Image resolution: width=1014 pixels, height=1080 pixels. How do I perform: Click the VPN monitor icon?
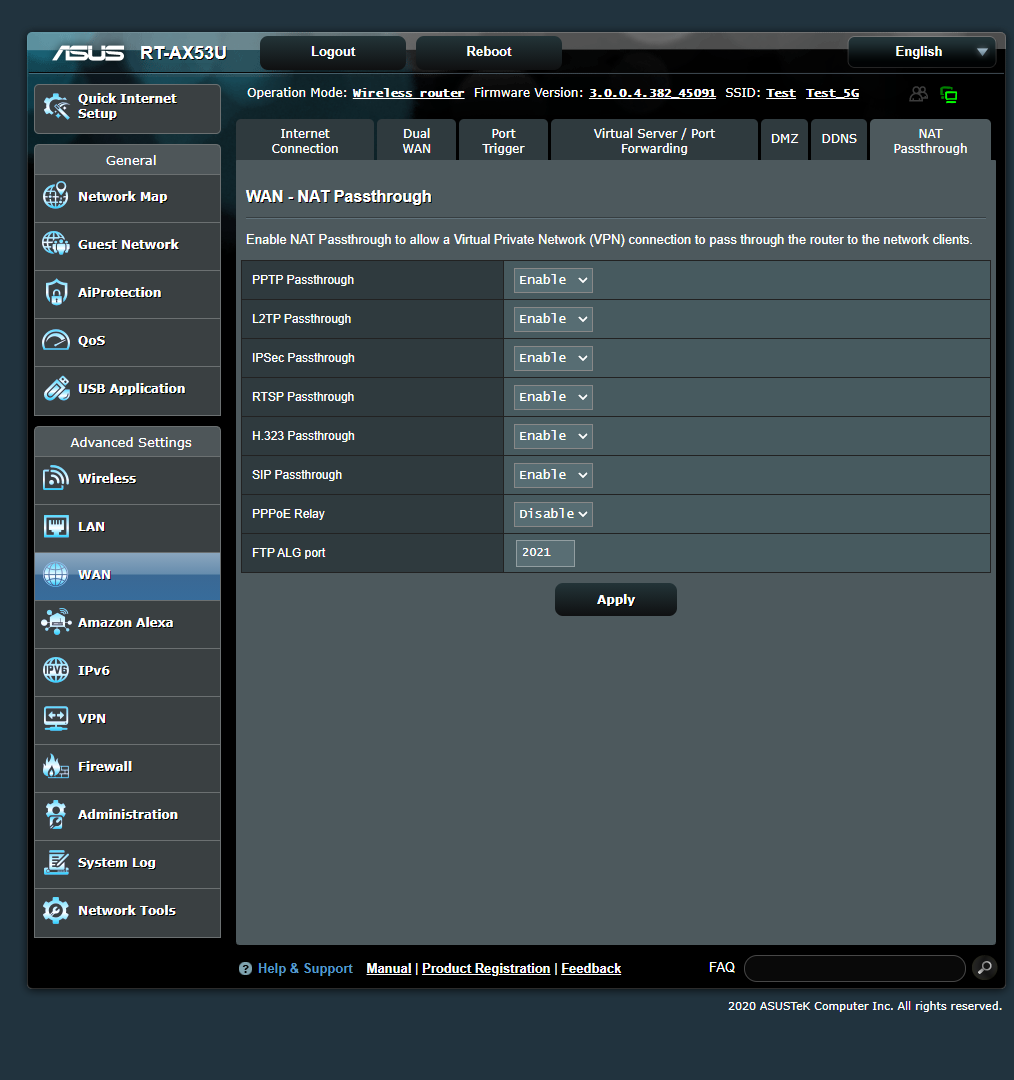[x=56, y=718]
